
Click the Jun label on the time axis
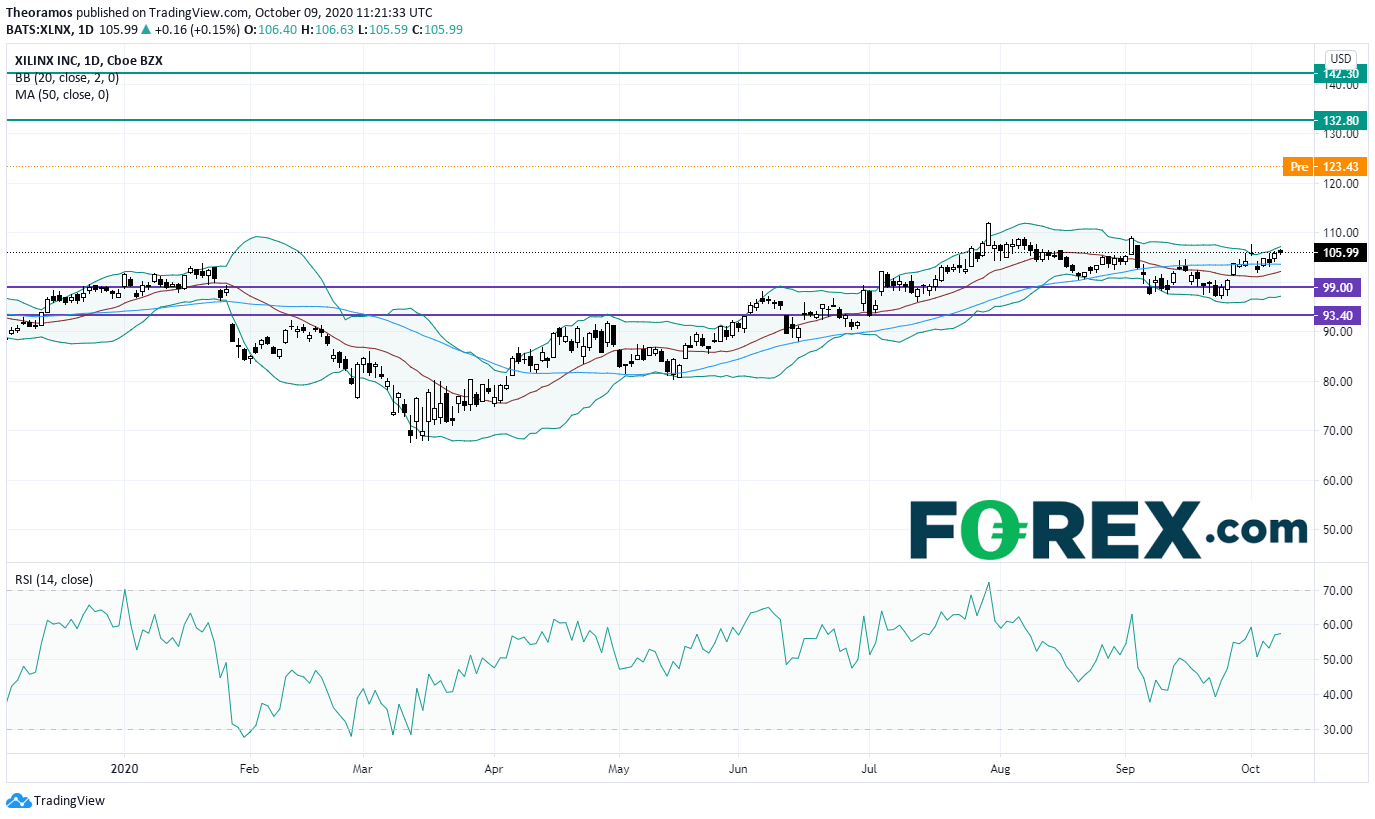(x=737, y=771)
